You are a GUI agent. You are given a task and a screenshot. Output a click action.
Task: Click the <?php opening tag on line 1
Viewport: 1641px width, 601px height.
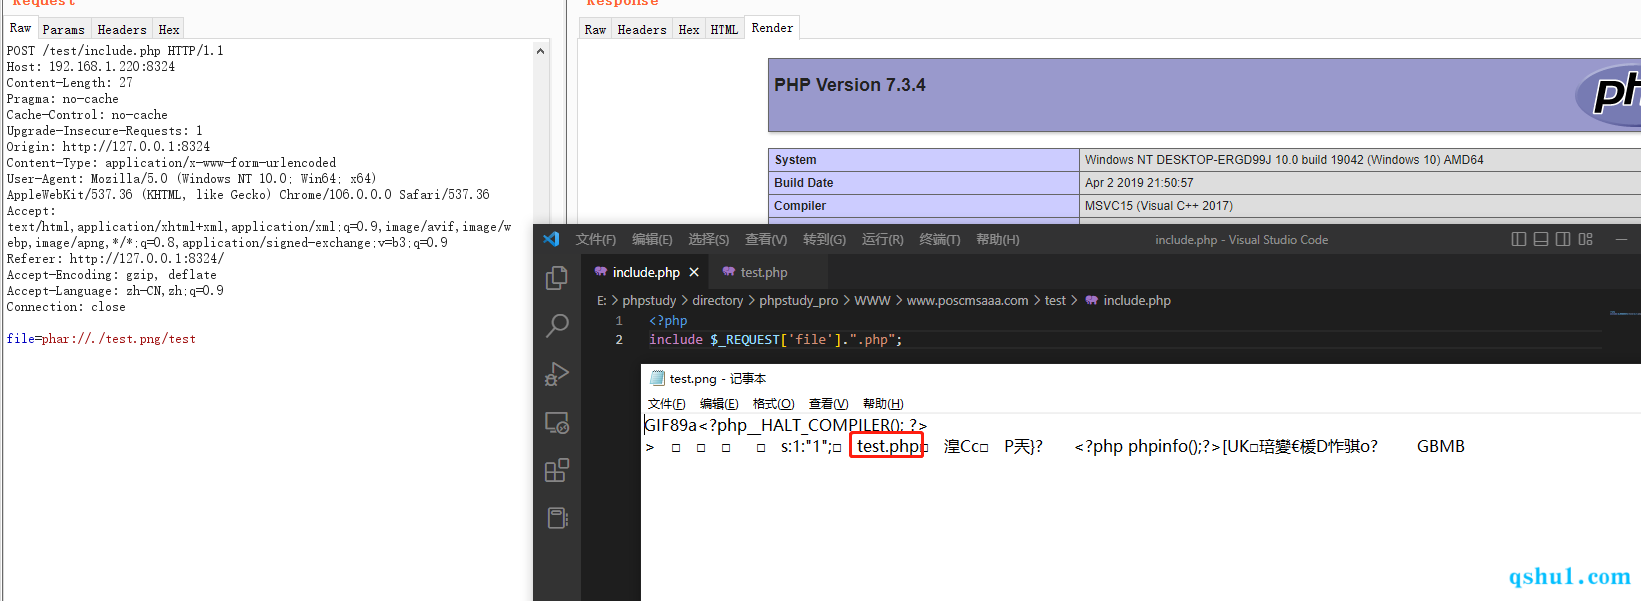668,321
